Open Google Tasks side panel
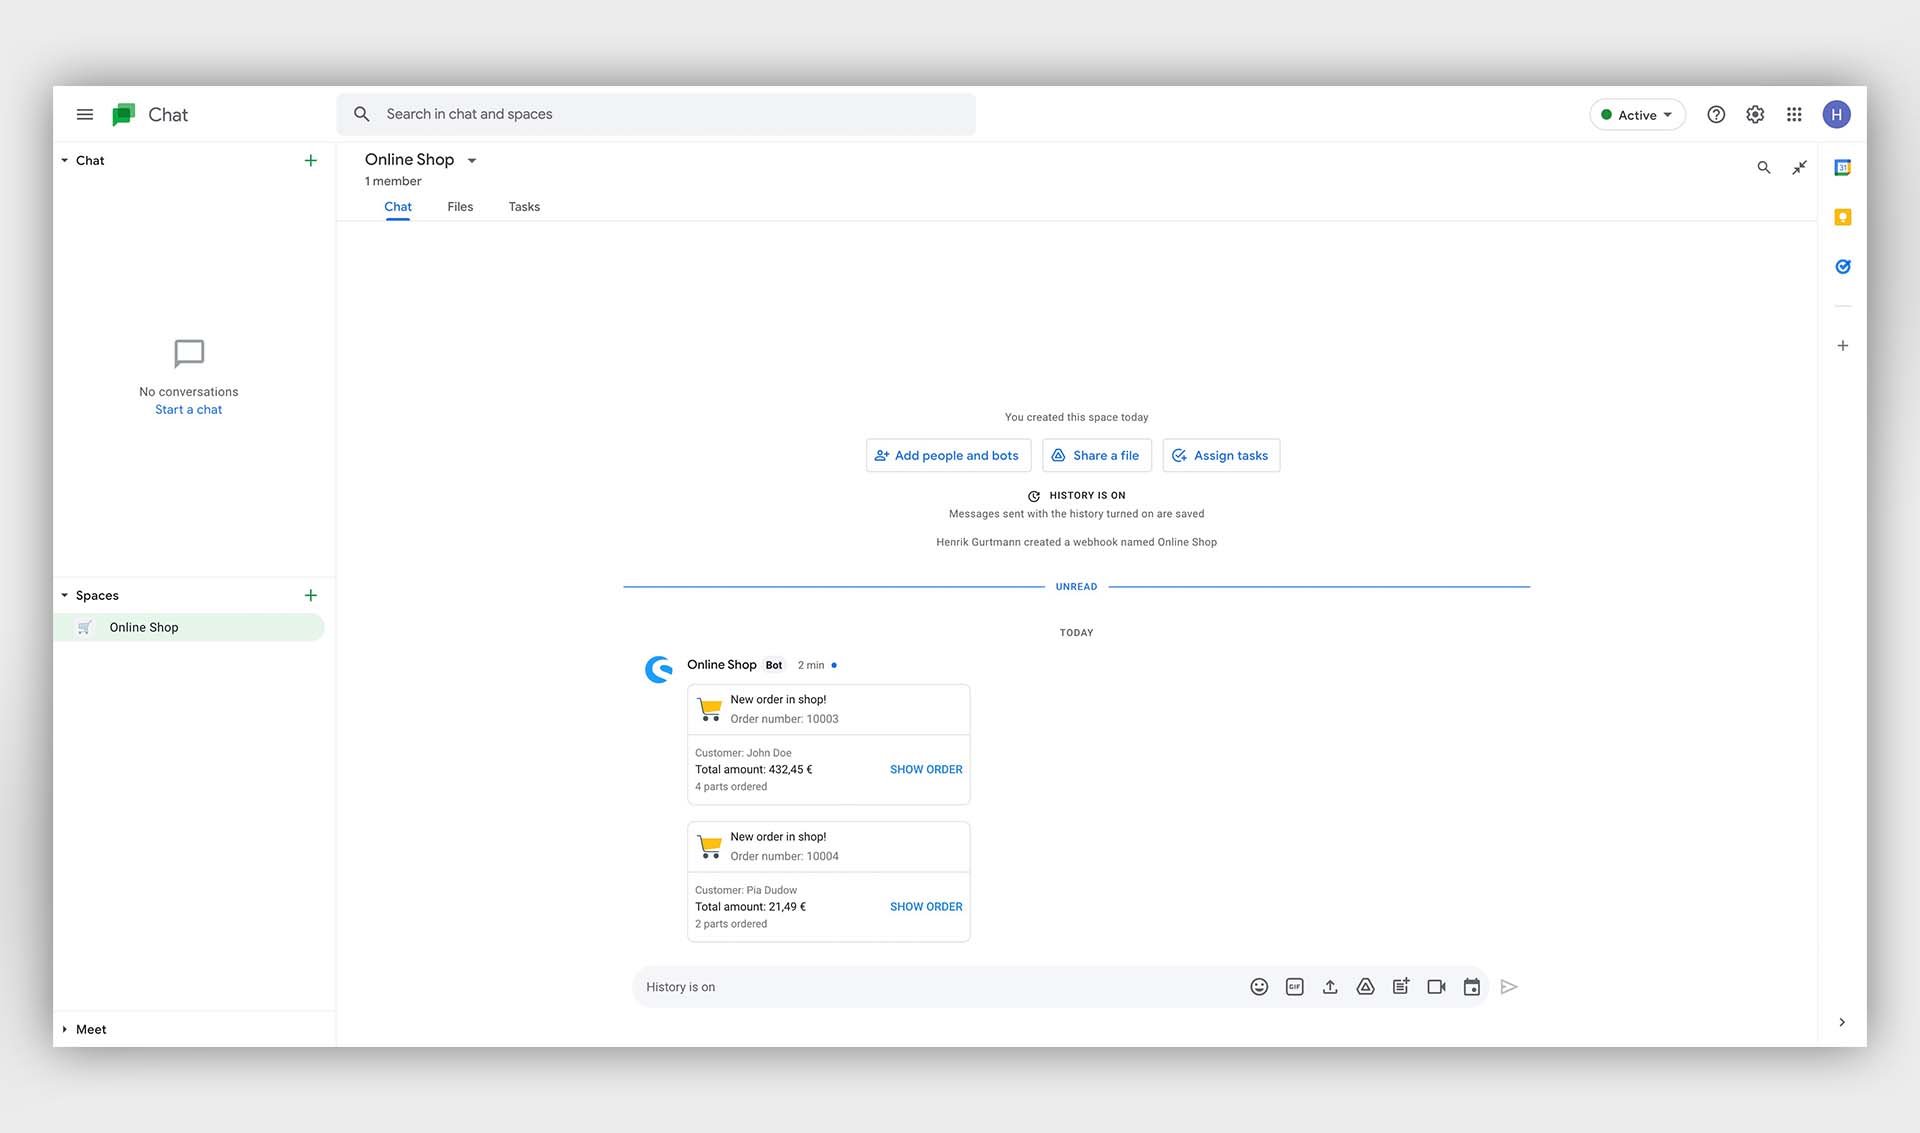 pos(1842,266)
